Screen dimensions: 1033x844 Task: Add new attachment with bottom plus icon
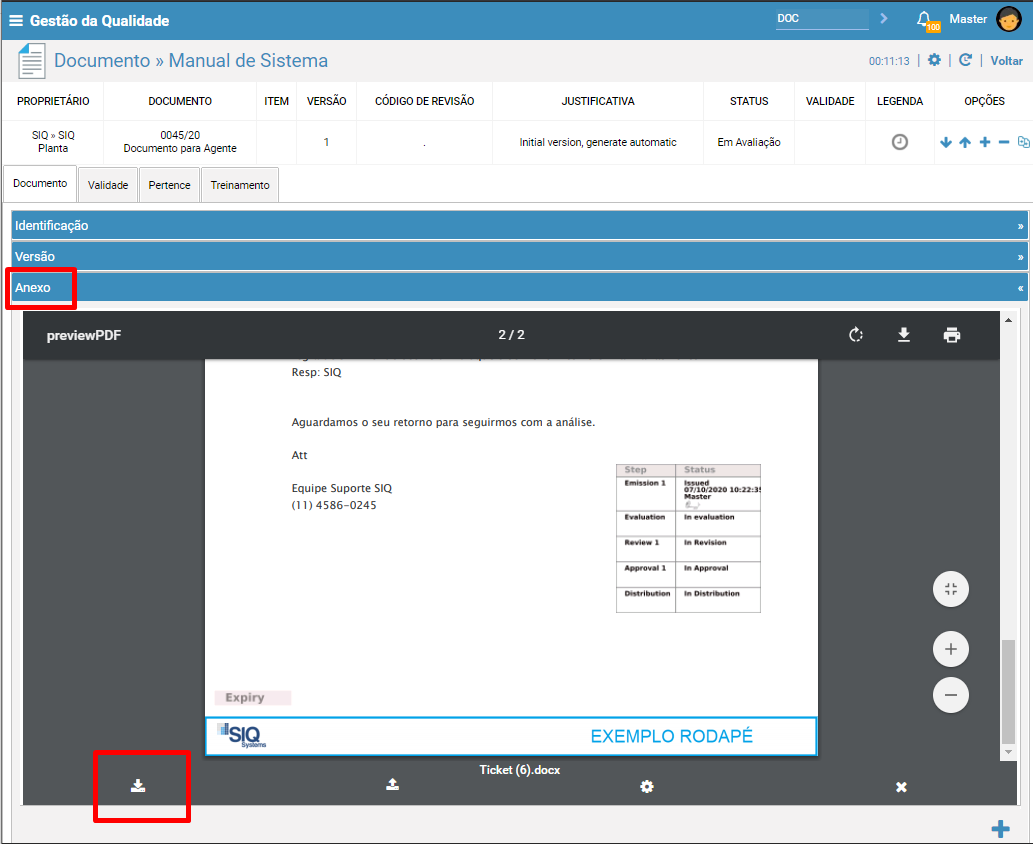[x=1001, y=828]
